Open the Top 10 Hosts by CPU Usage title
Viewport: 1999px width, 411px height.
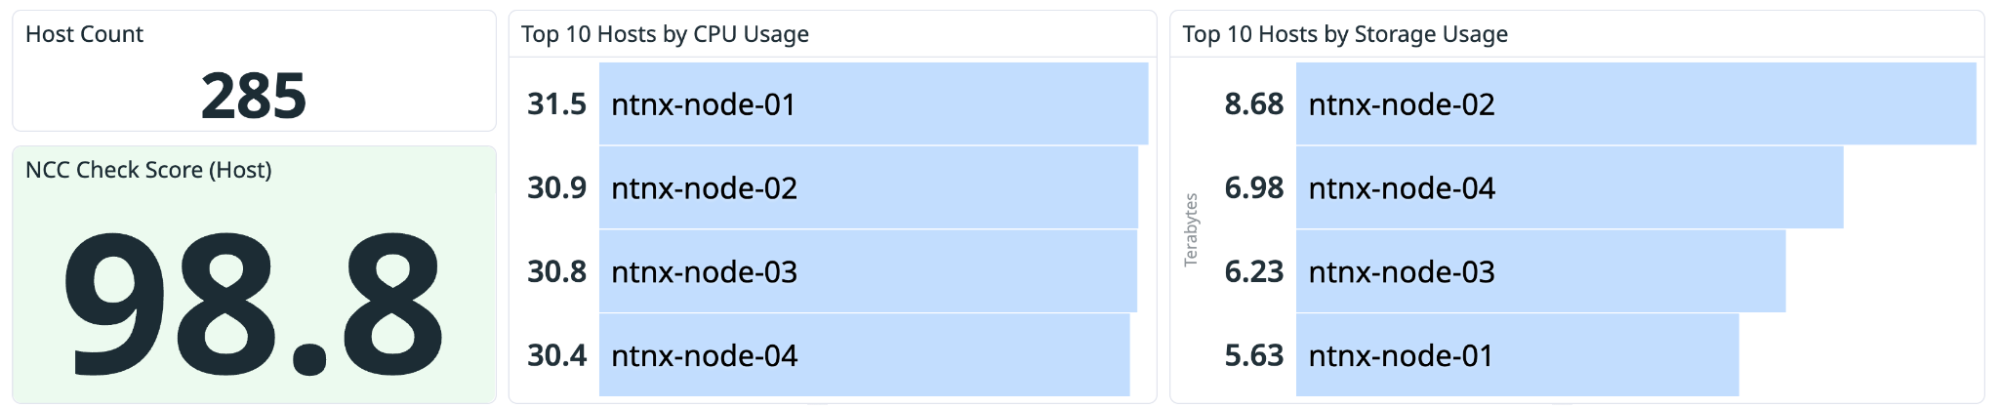click(664, 34)
